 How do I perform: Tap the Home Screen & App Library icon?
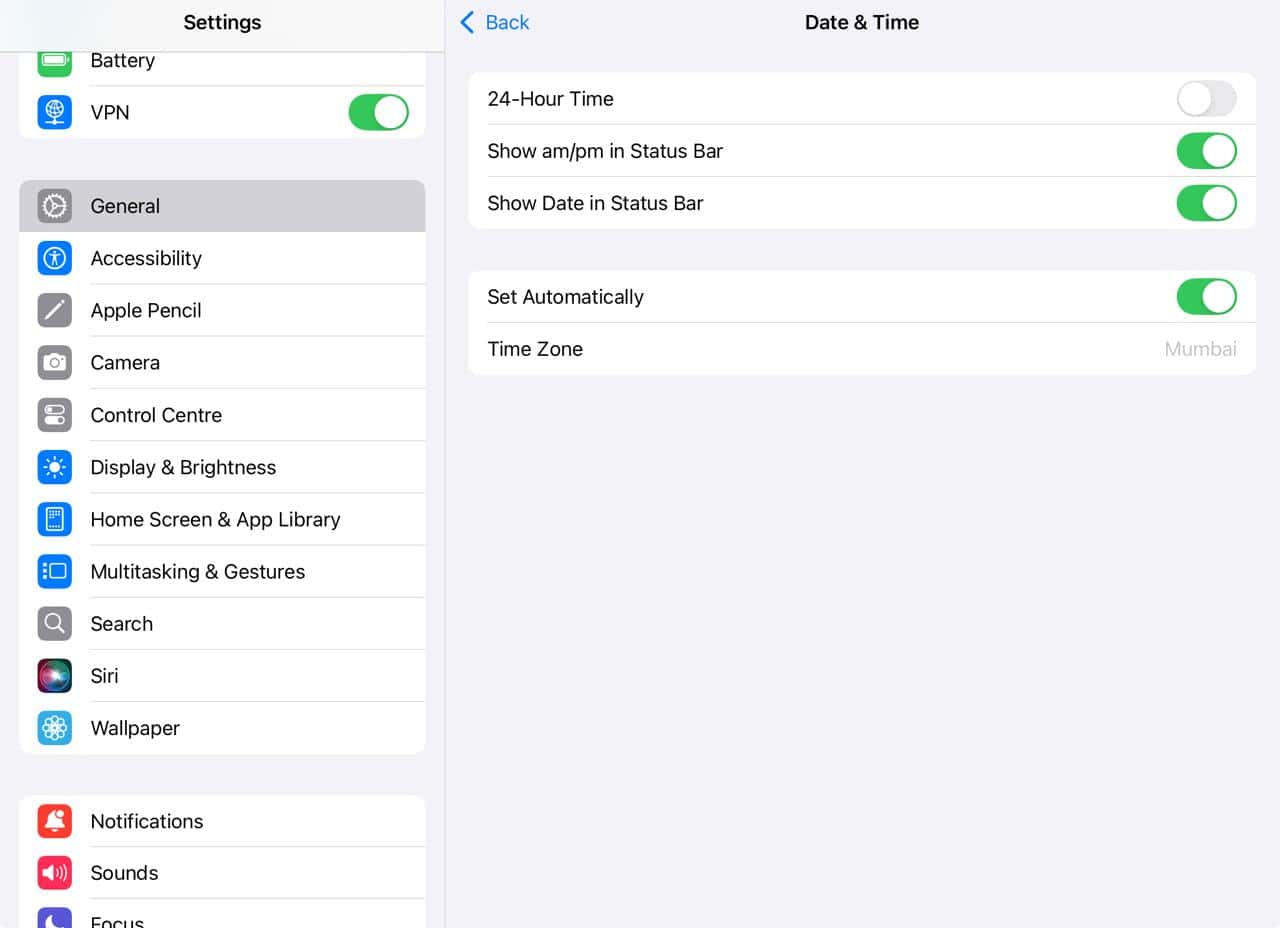tap(55, 519)
